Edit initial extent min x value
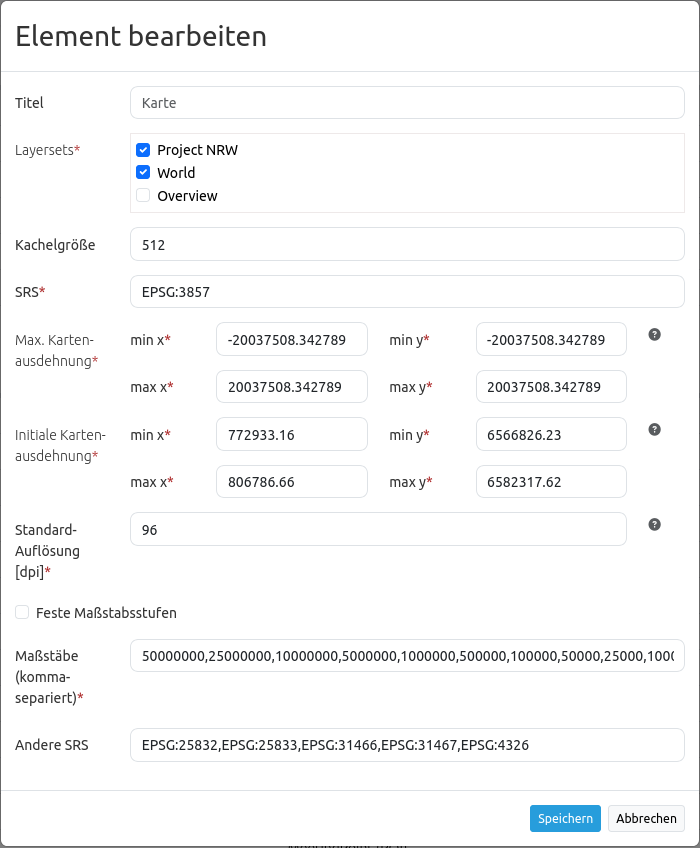Image resolution: width=700 pixels, height=848 pixels. click(x=291, y=434)
